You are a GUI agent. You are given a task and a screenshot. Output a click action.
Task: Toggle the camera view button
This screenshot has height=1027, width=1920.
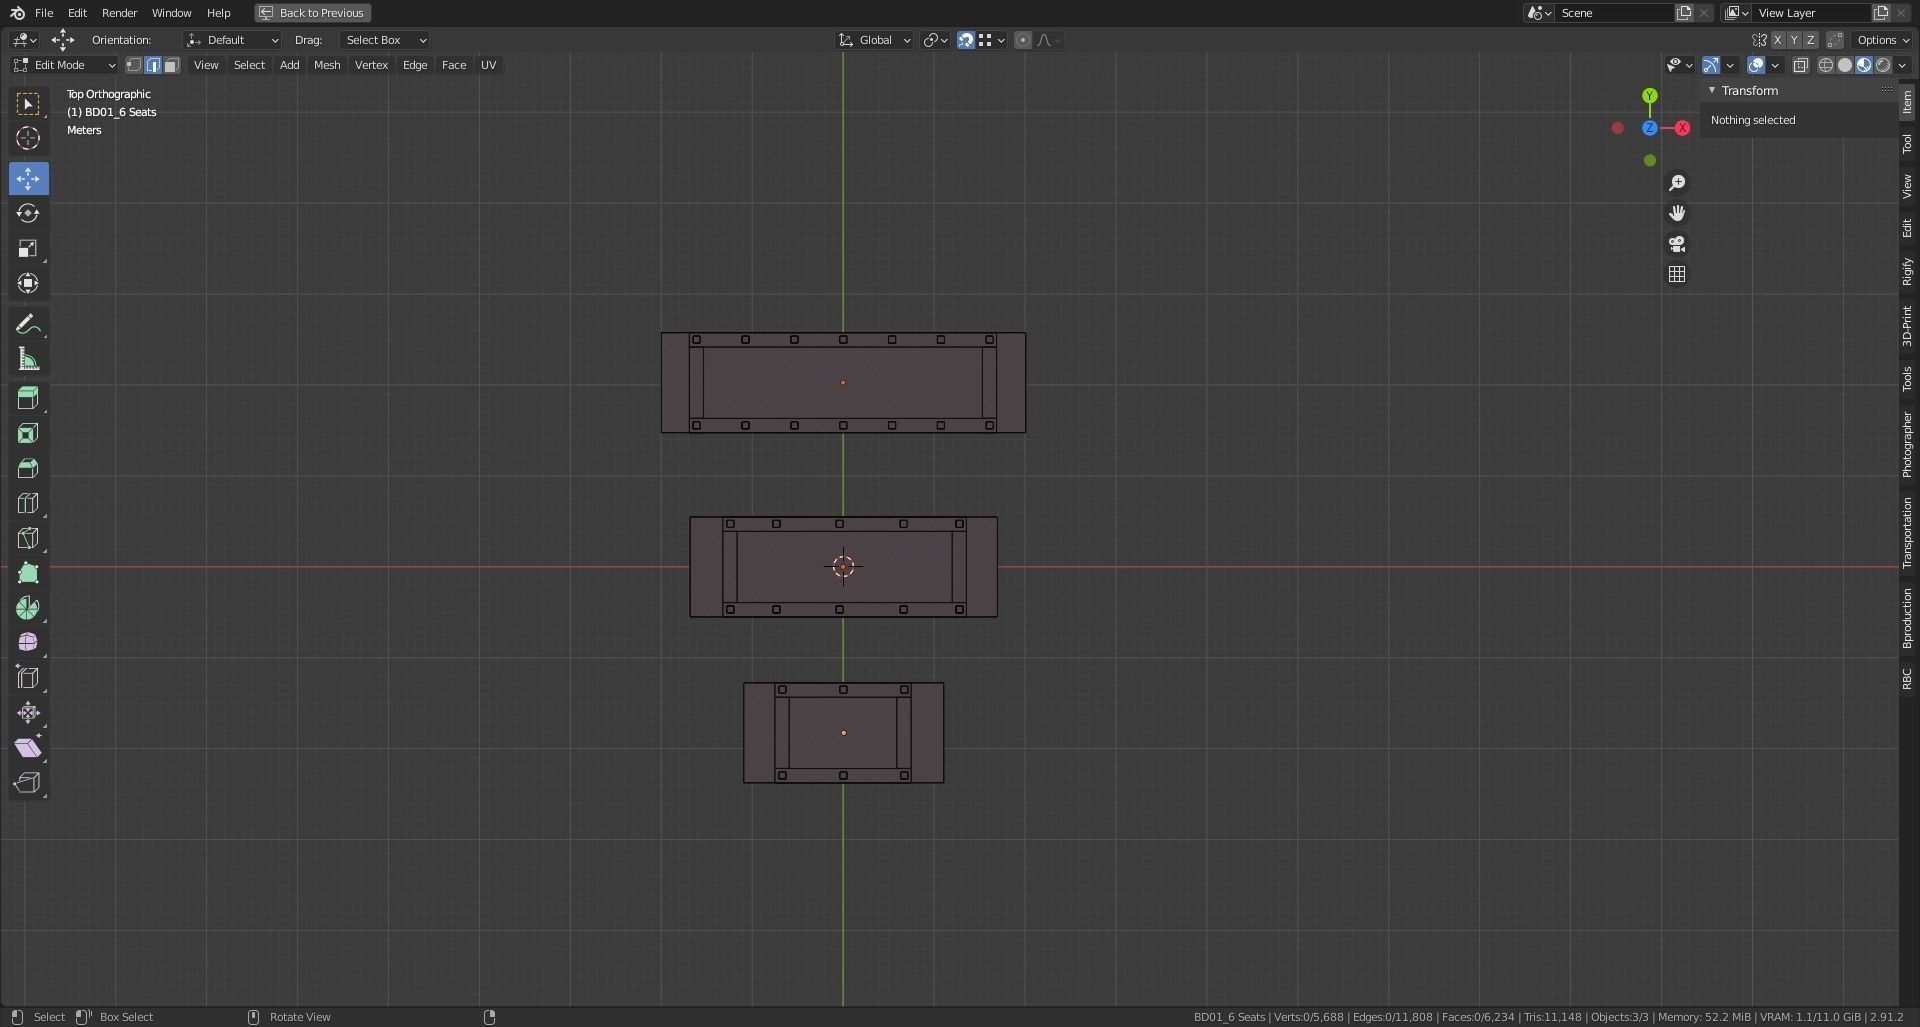(1677, 244)
